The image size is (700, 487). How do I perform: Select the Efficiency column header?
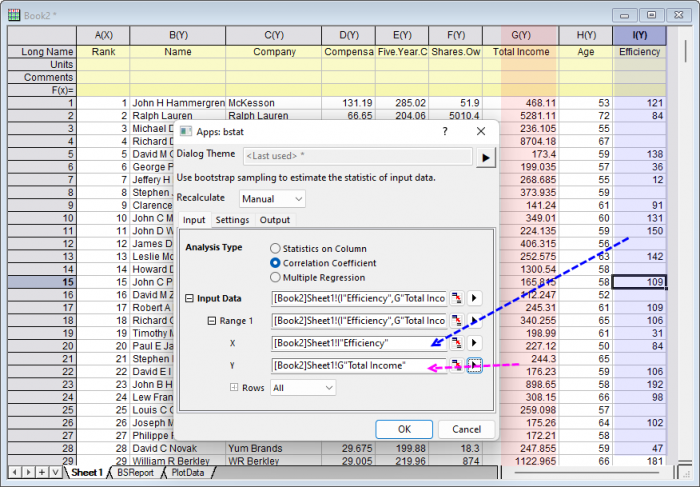(639, 51)
